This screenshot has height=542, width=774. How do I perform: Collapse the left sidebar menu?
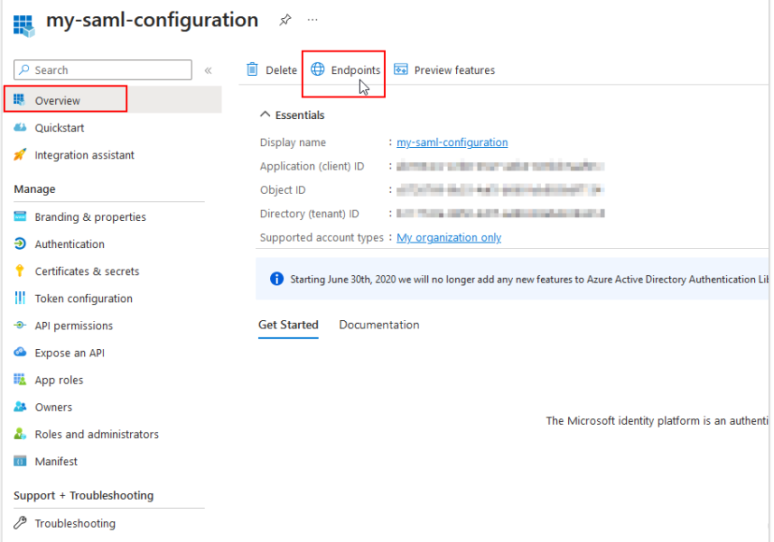click(208, 70)
